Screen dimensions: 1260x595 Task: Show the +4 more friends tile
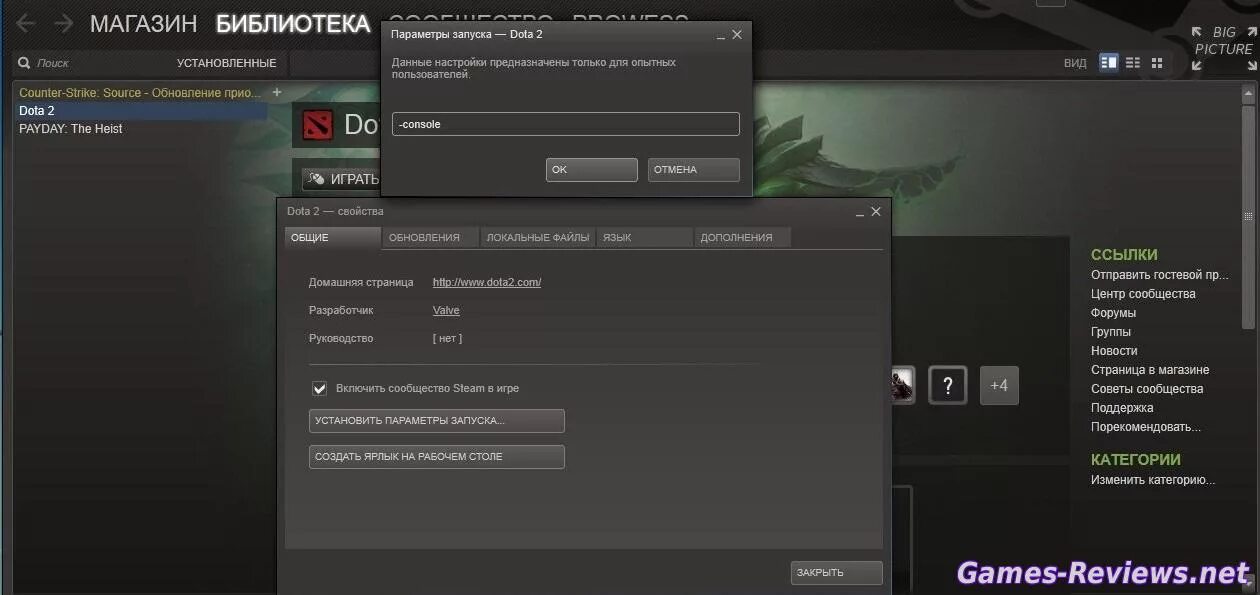point(999,385)
